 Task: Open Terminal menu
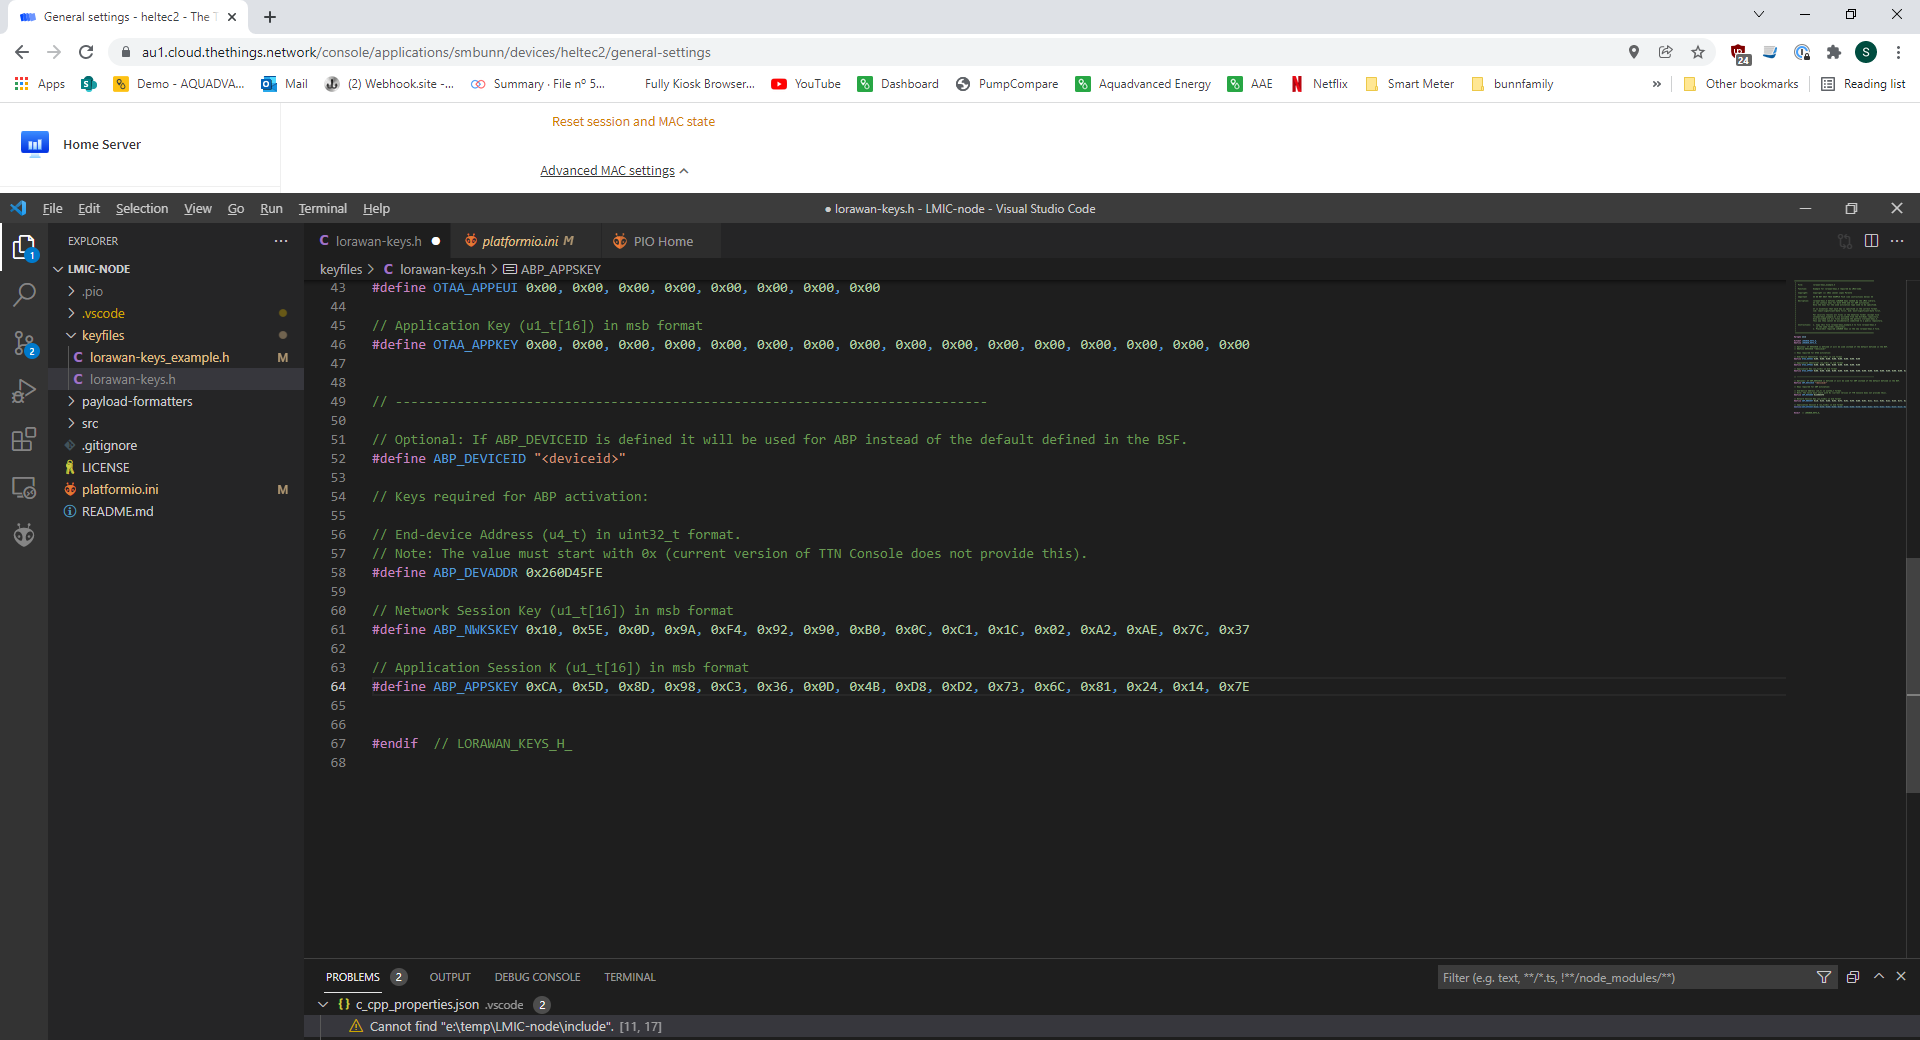point(322,208)
